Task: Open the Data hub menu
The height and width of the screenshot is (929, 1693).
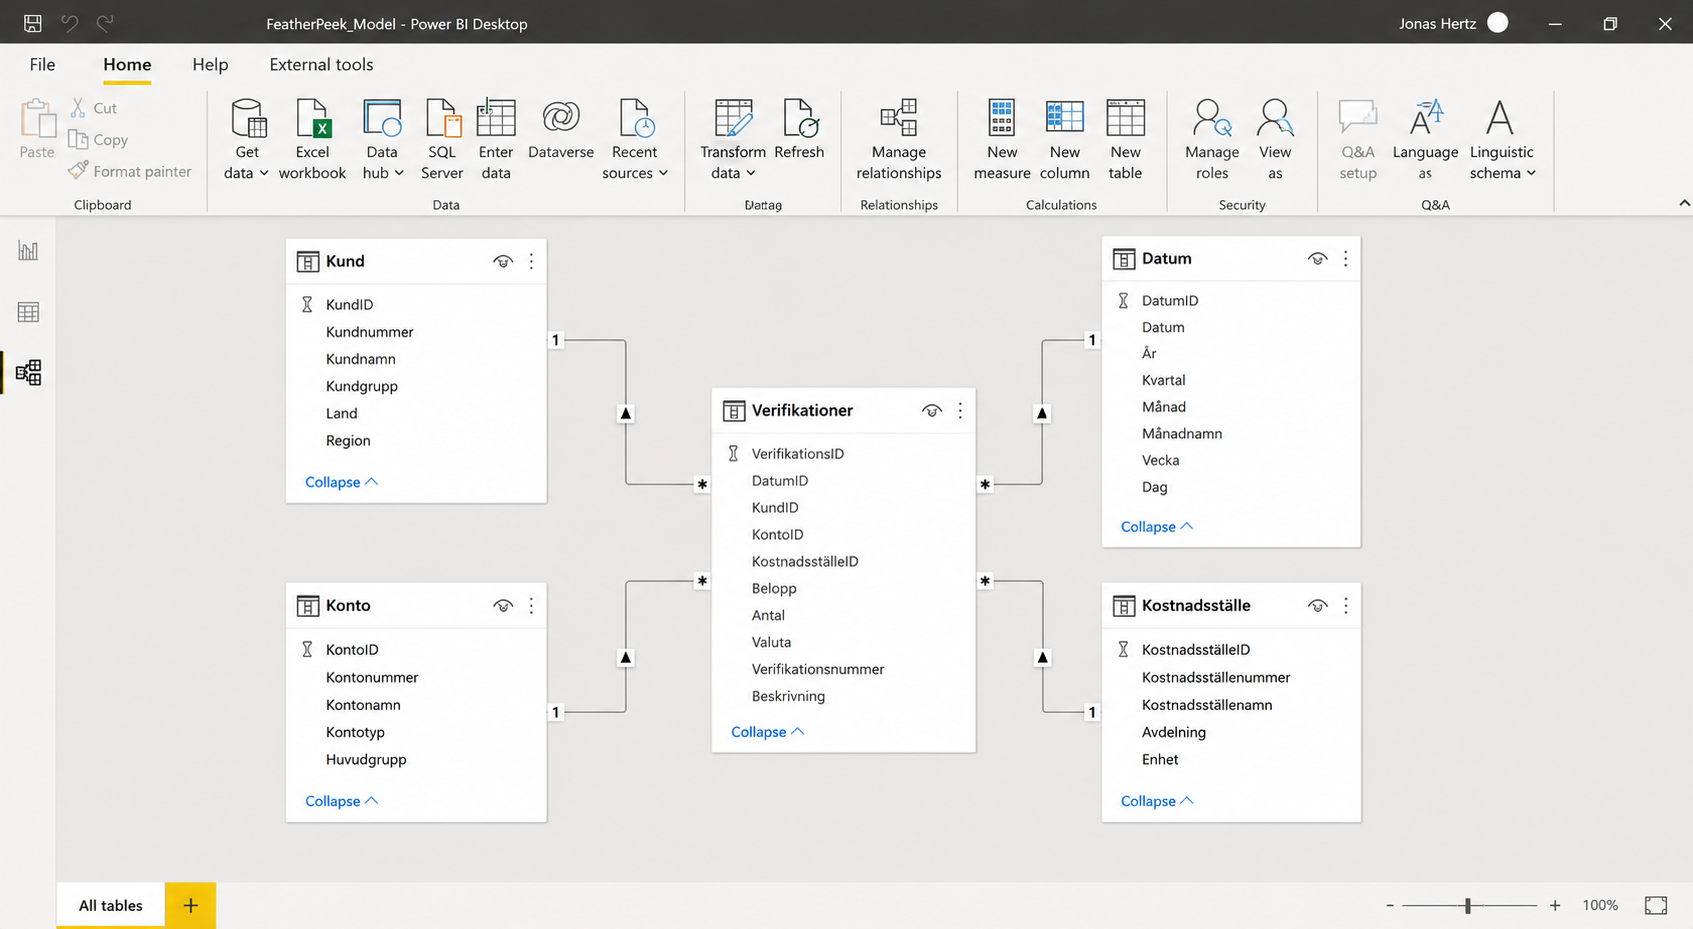Action: point(382,139)
